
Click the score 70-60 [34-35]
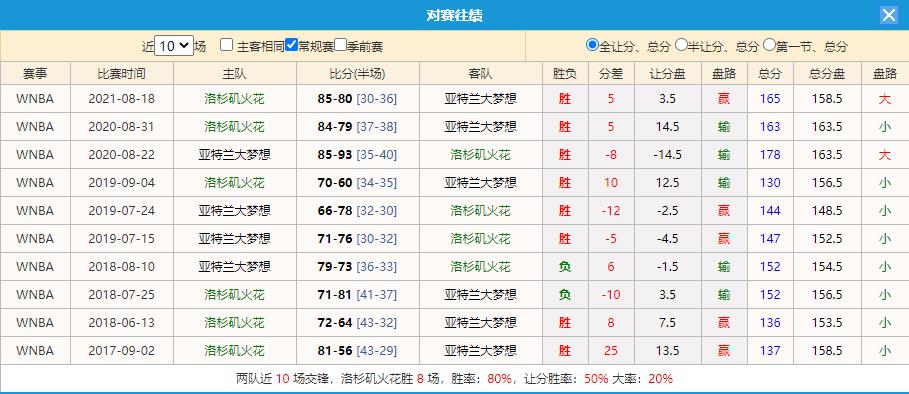click(358, 183)
